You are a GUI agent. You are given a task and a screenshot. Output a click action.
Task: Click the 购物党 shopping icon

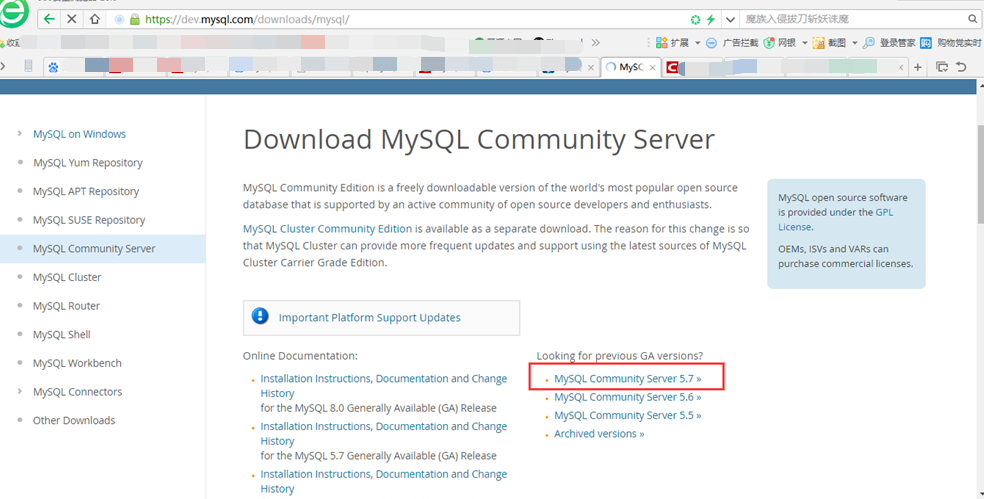pos(926,43)
